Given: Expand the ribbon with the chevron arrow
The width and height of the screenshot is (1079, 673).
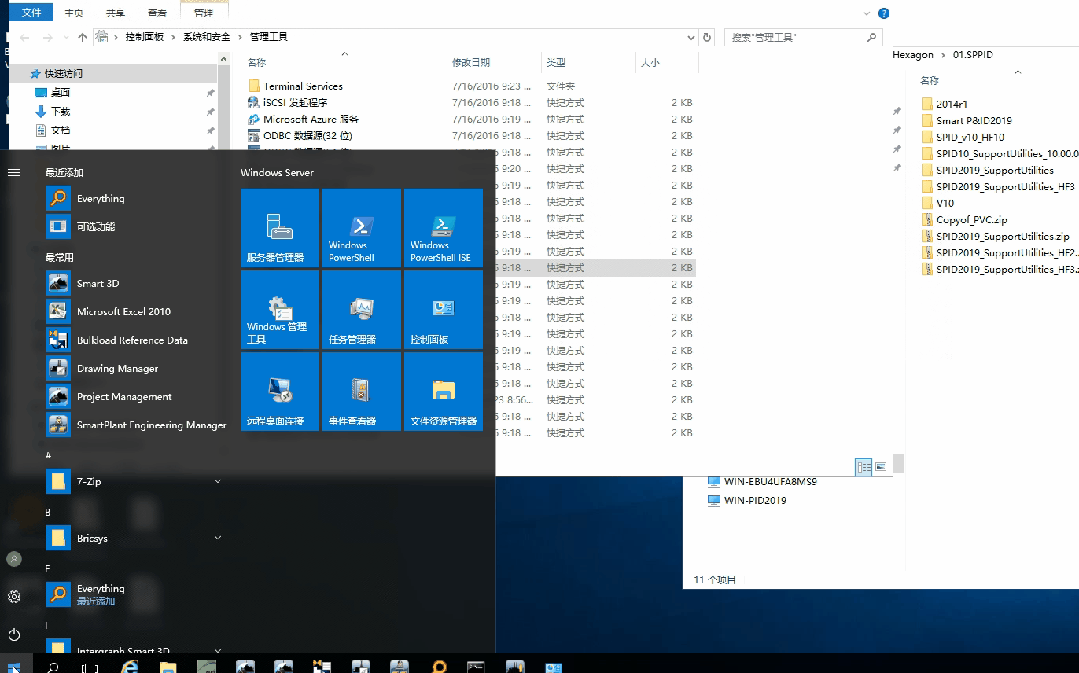Looking at the screenshot, I should tap(866, 13).
